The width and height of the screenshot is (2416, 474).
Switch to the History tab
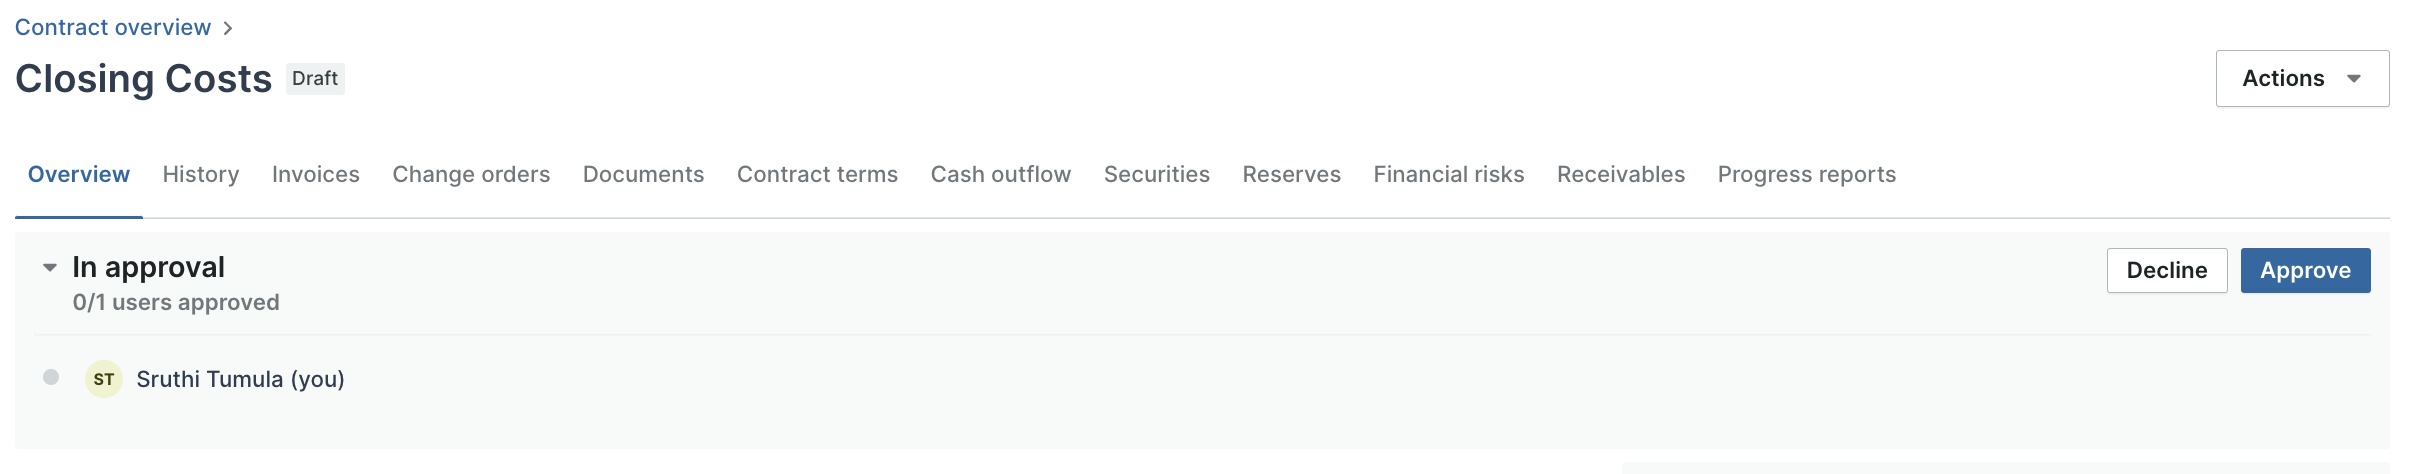coord(201,174)
